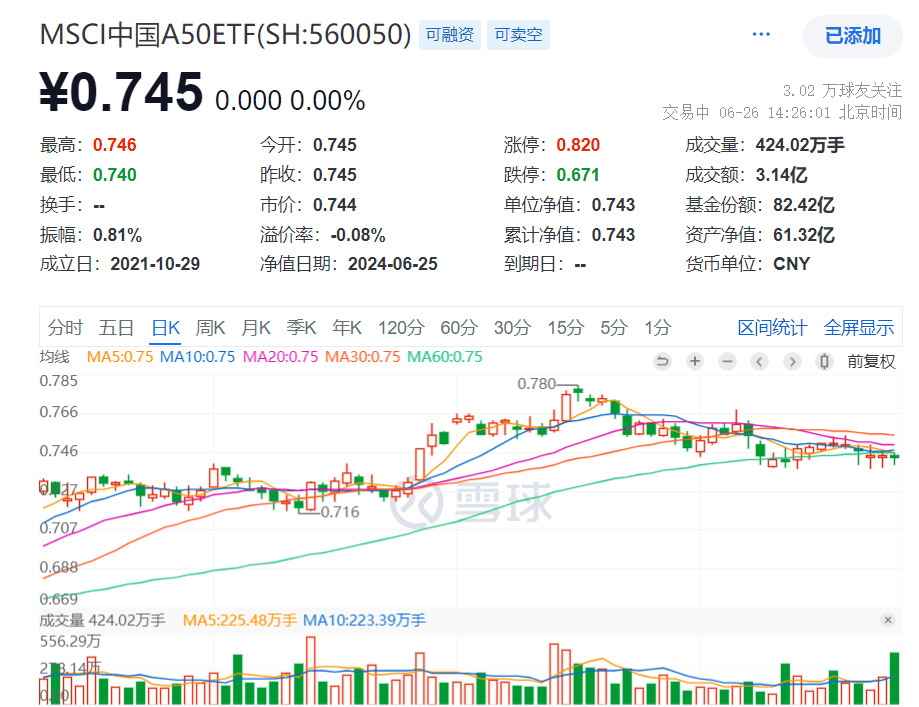Image resolution: width=919 pixels, height=707 pixels.
Task: Click the 成交量 424.02万手 volume label
Action: 103,620
